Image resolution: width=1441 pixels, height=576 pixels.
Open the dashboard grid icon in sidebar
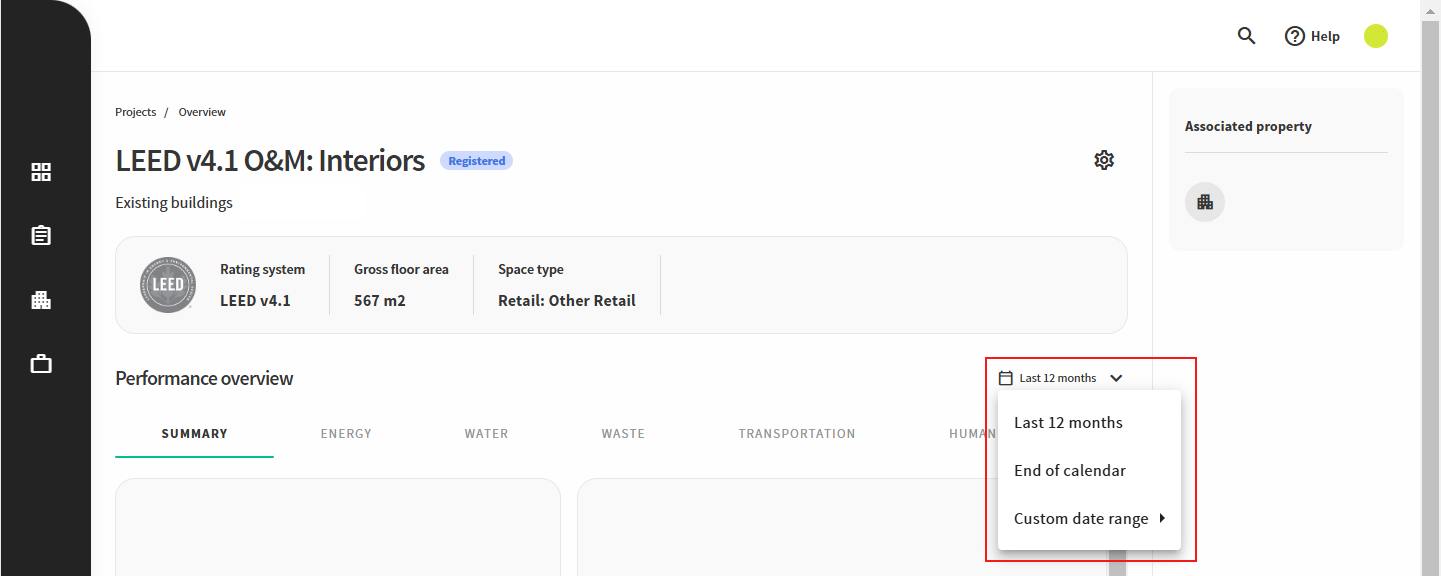click(x=41, y=172)
